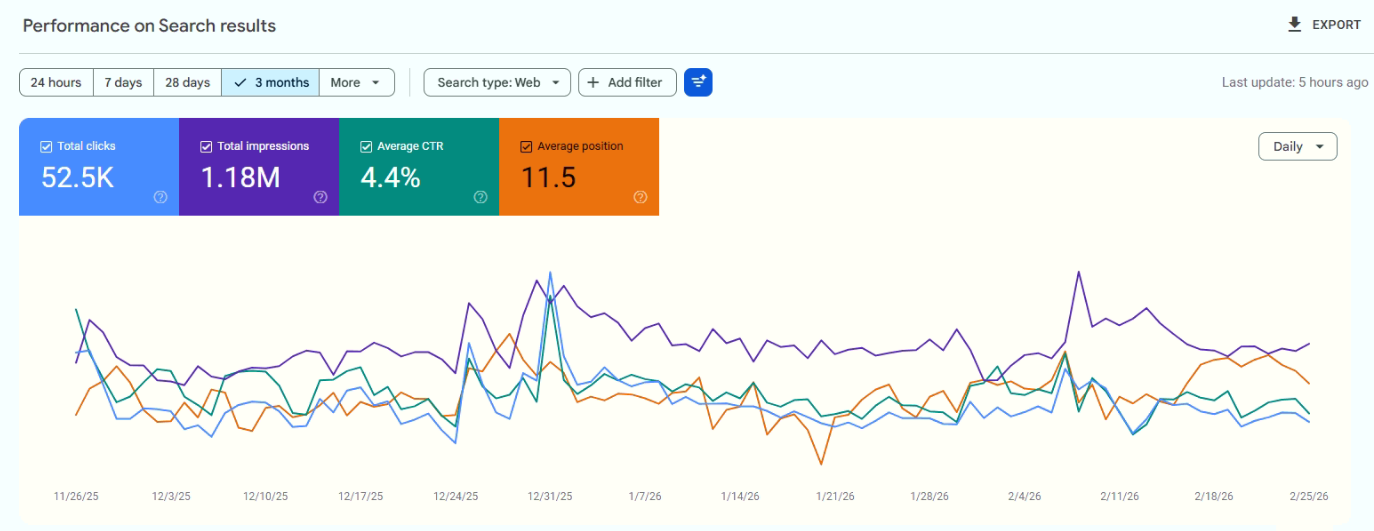Expand the More date range dropdown
Viewport: 1374px width, 531px height.
click(x=356, y=83)
